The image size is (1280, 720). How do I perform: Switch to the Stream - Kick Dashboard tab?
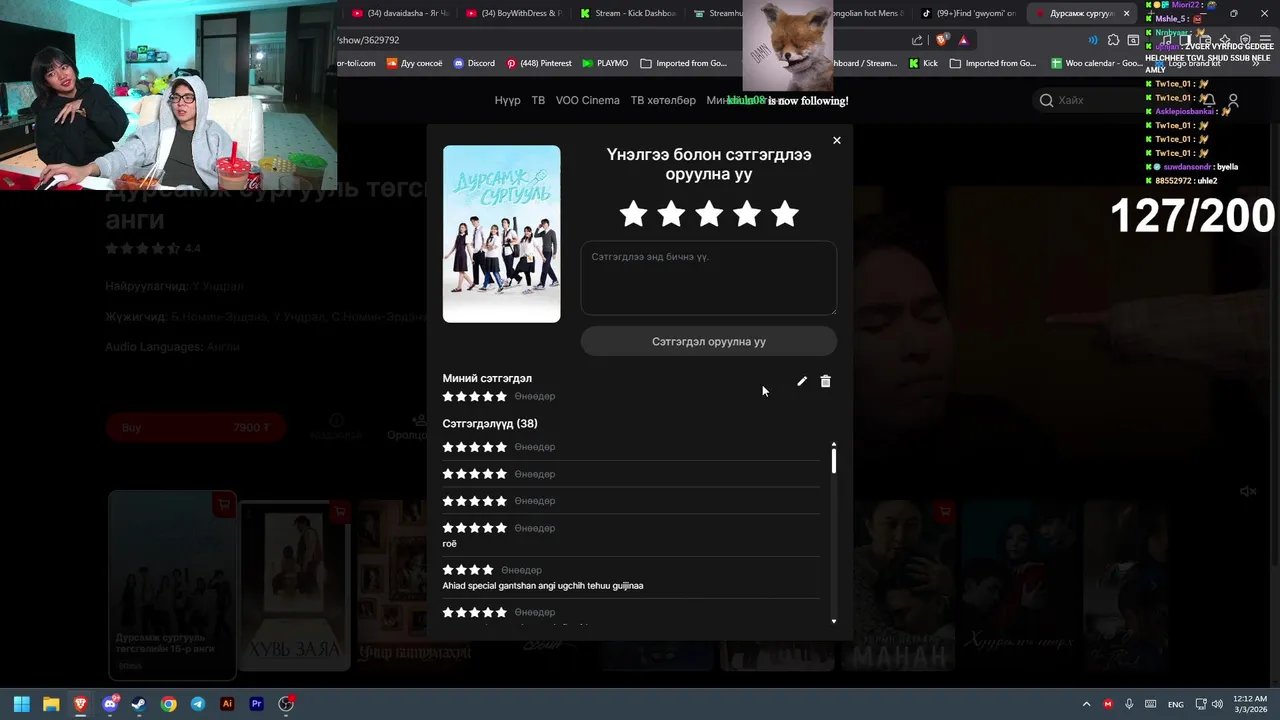click(x=627, y=13)
